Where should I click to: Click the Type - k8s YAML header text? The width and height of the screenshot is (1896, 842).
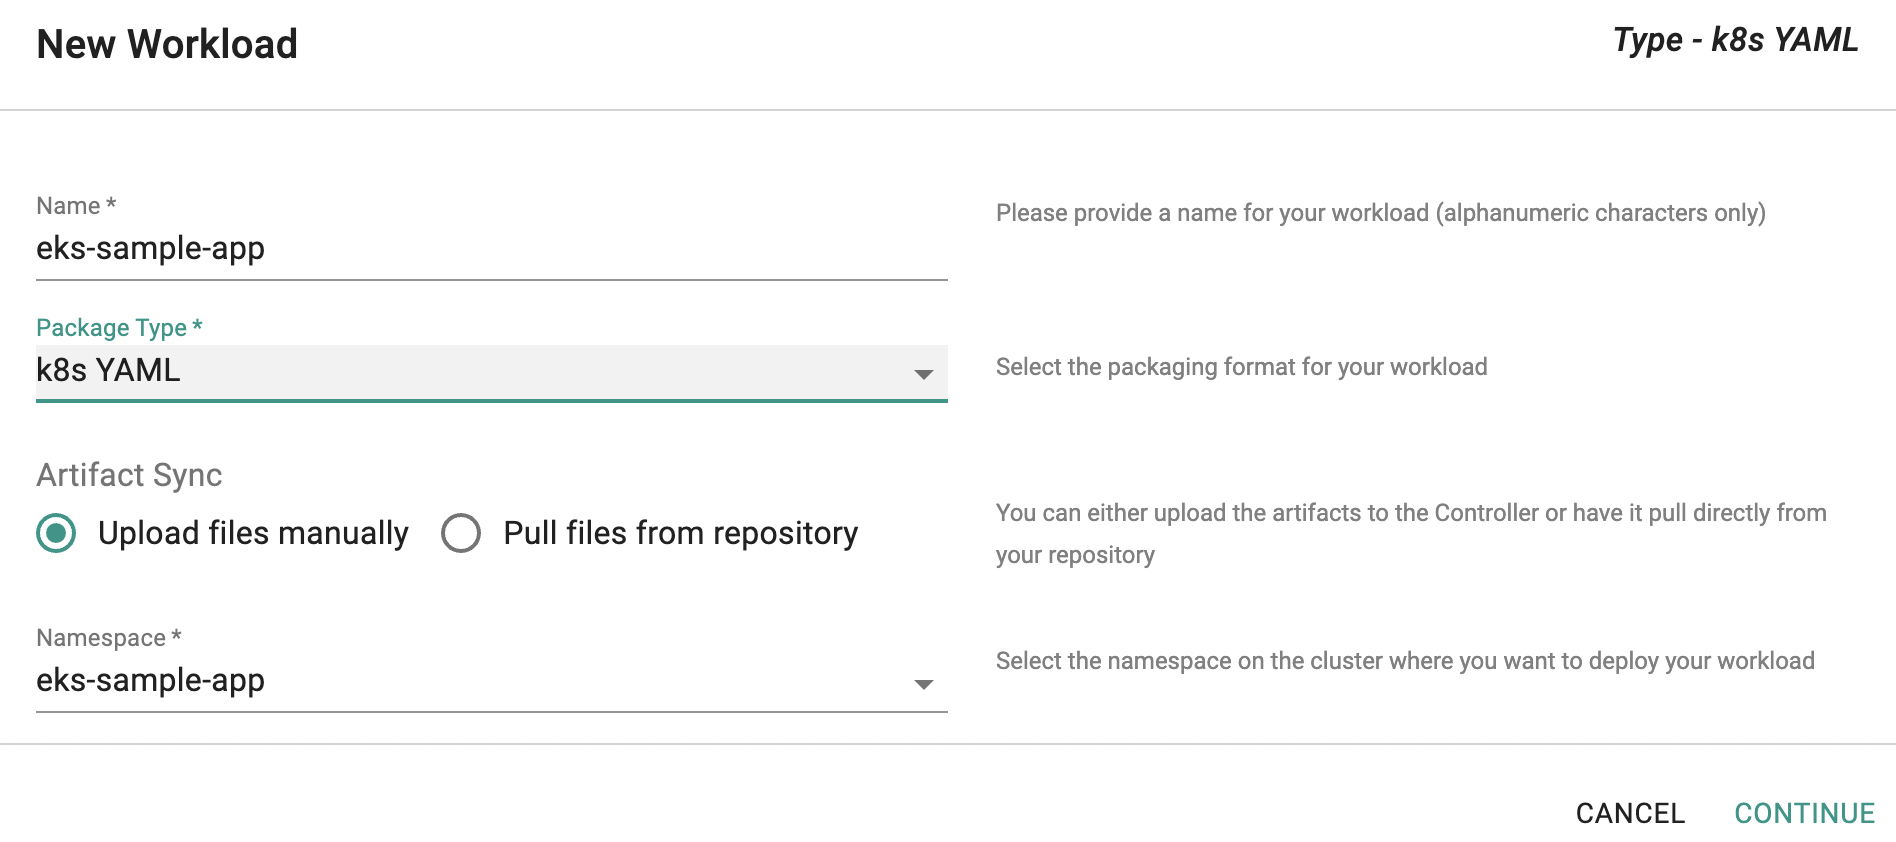point(1736,40)
